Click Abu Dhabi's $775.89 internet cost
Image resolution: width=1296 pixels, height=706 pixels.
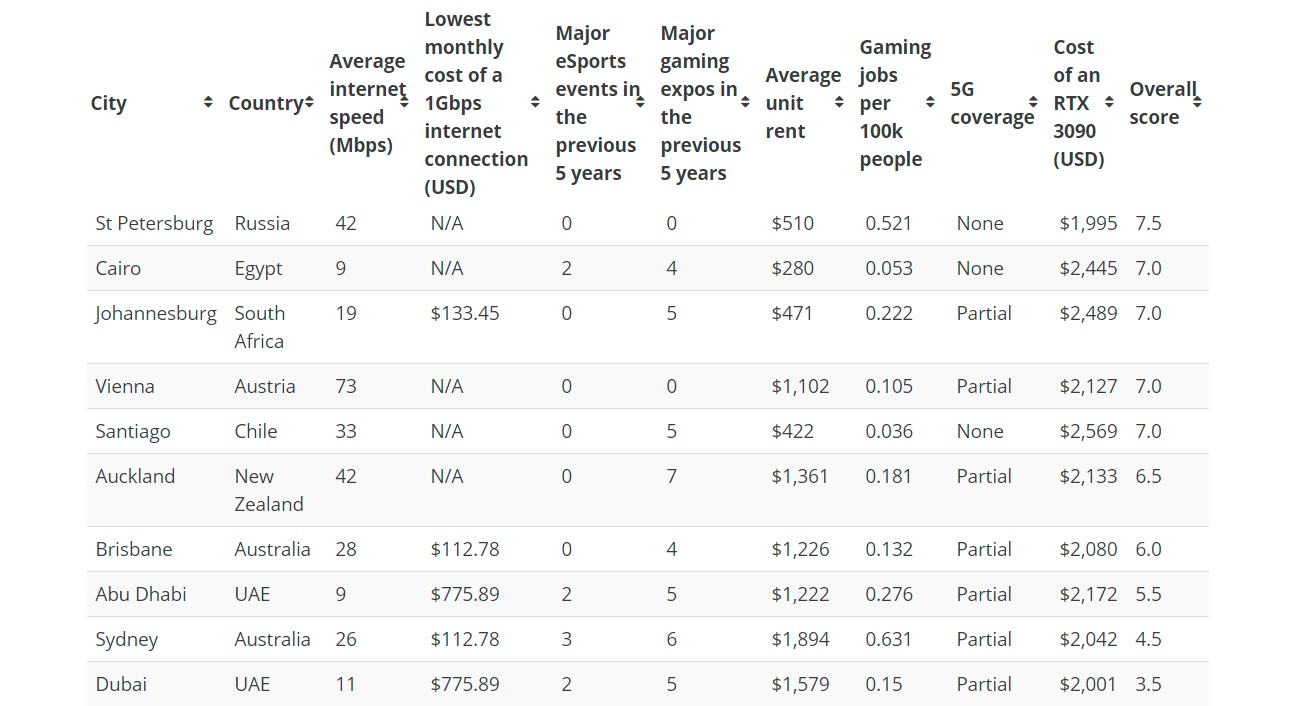pos(465,594)
